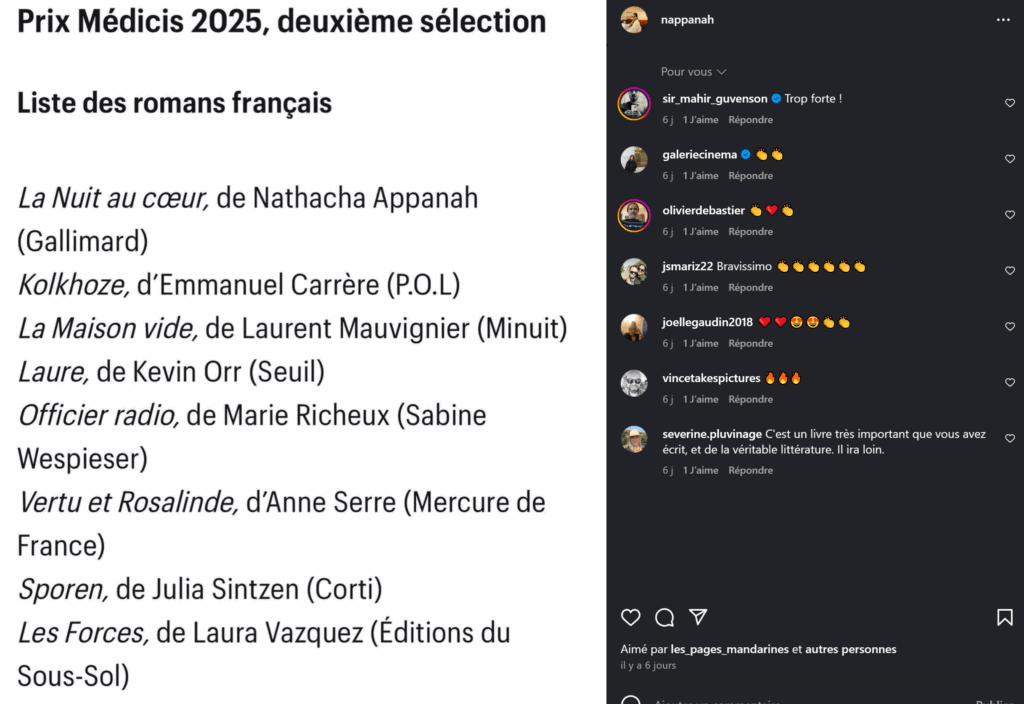1024x704 pixels.
Task: Reply to olivierdebastier's comment
Action: tap(750, 232)
